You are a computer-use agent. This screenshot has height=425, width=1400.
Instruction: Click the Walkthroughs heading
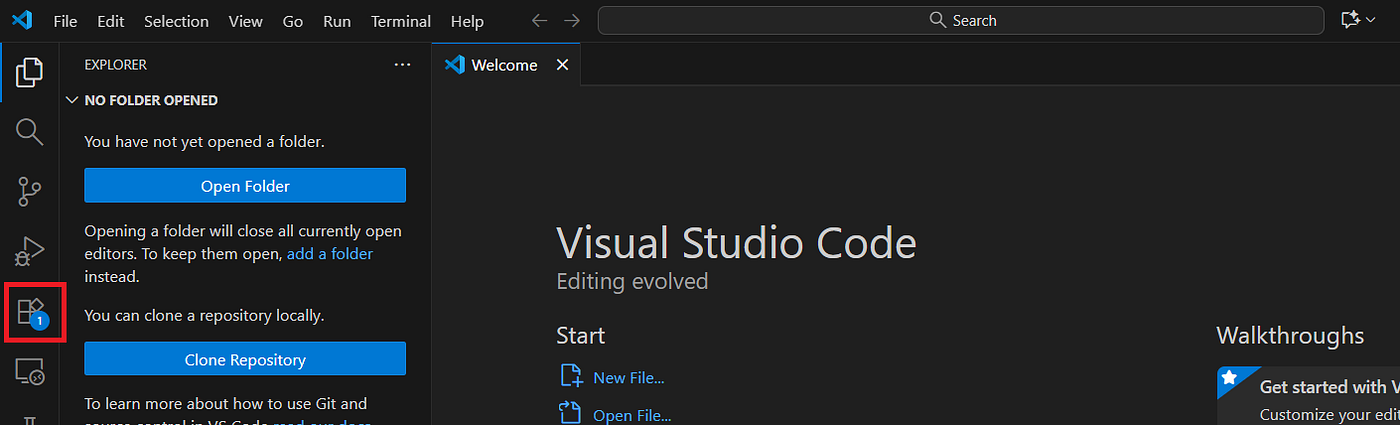point(1290,335)
